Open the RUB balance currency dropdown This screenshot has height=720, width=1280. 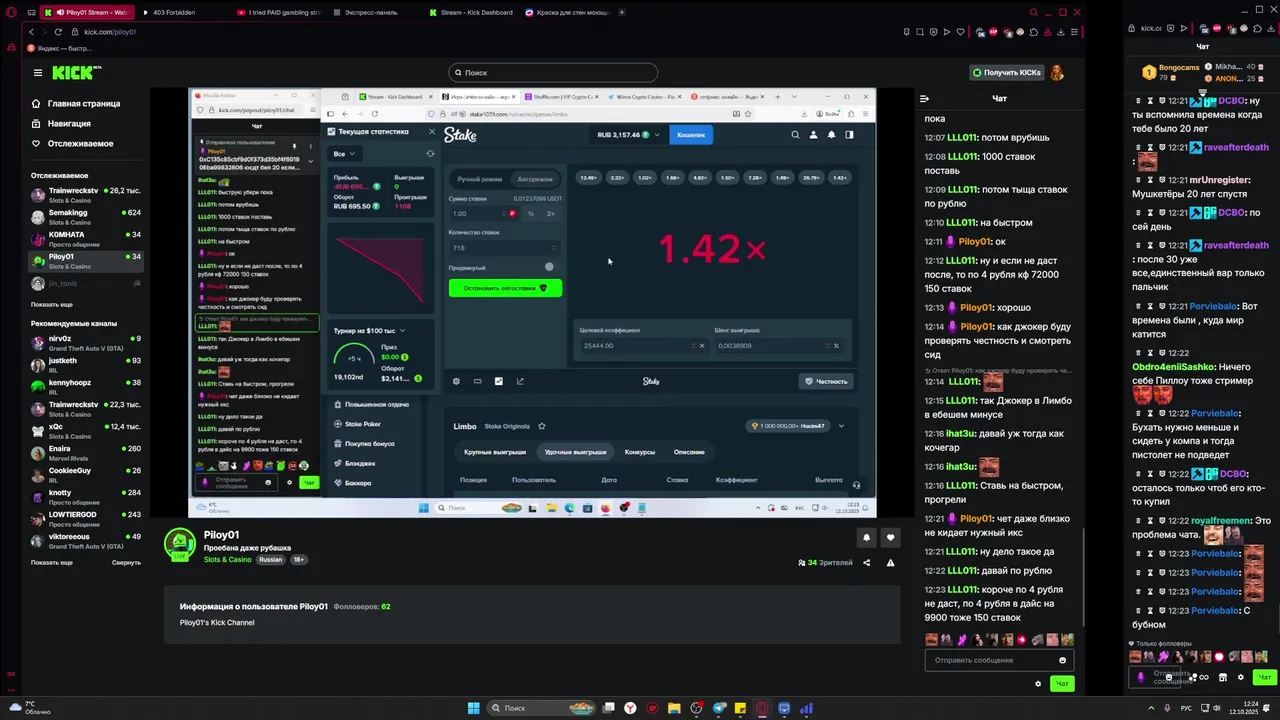click(x=629, y=134)
